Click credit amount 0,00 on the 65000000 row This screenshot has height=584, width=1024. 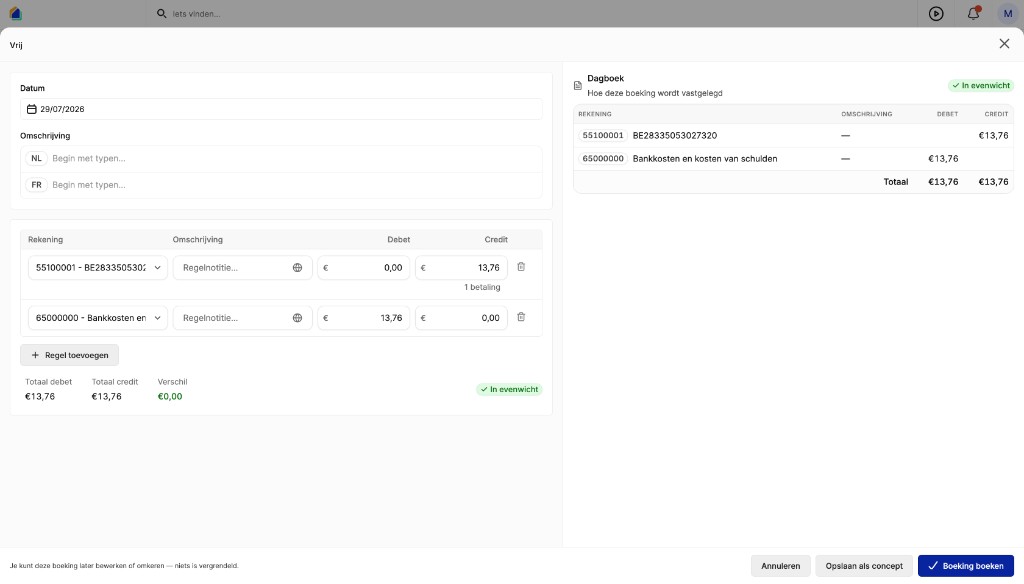[462, 318]
